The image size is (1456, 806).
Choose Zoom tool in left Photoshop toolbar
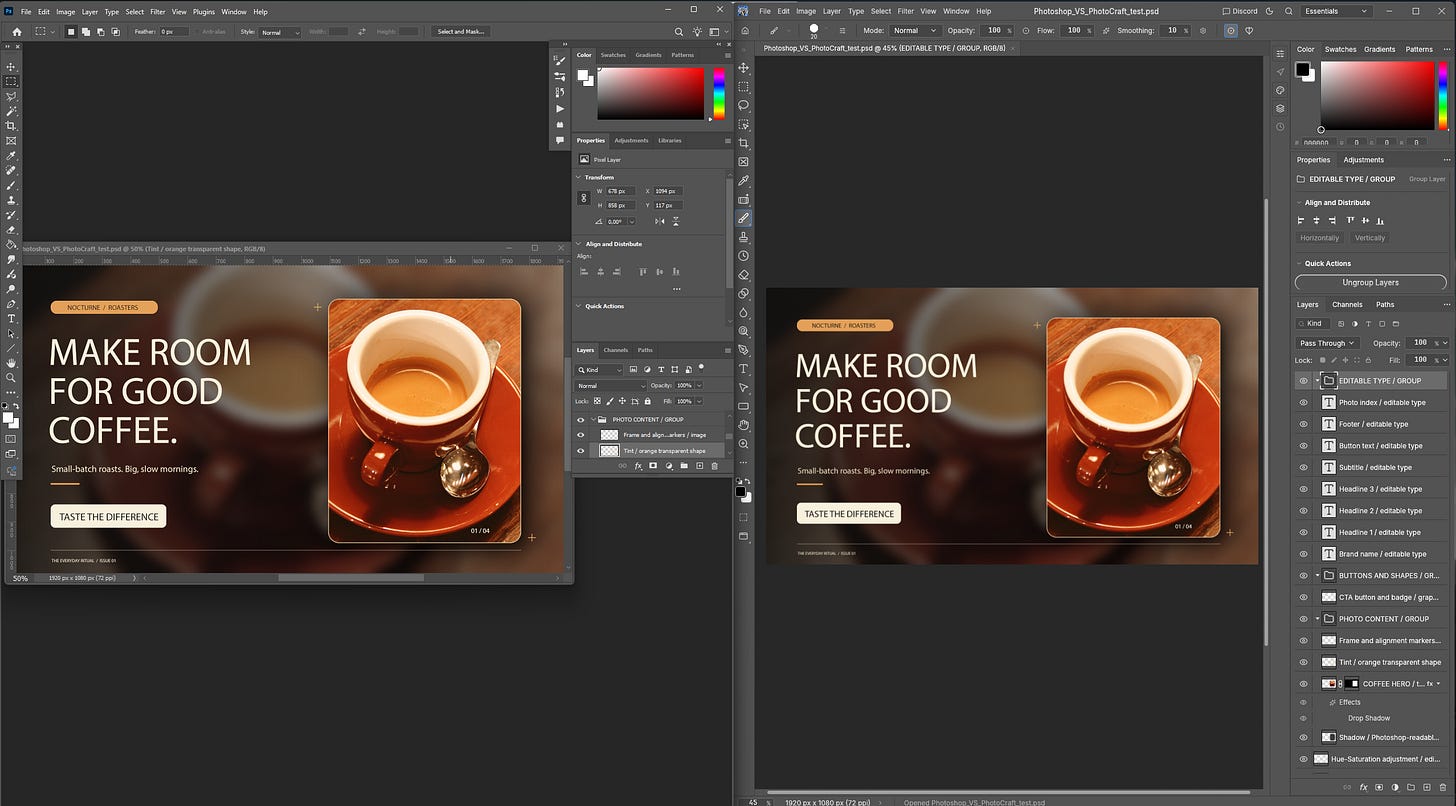11,378
